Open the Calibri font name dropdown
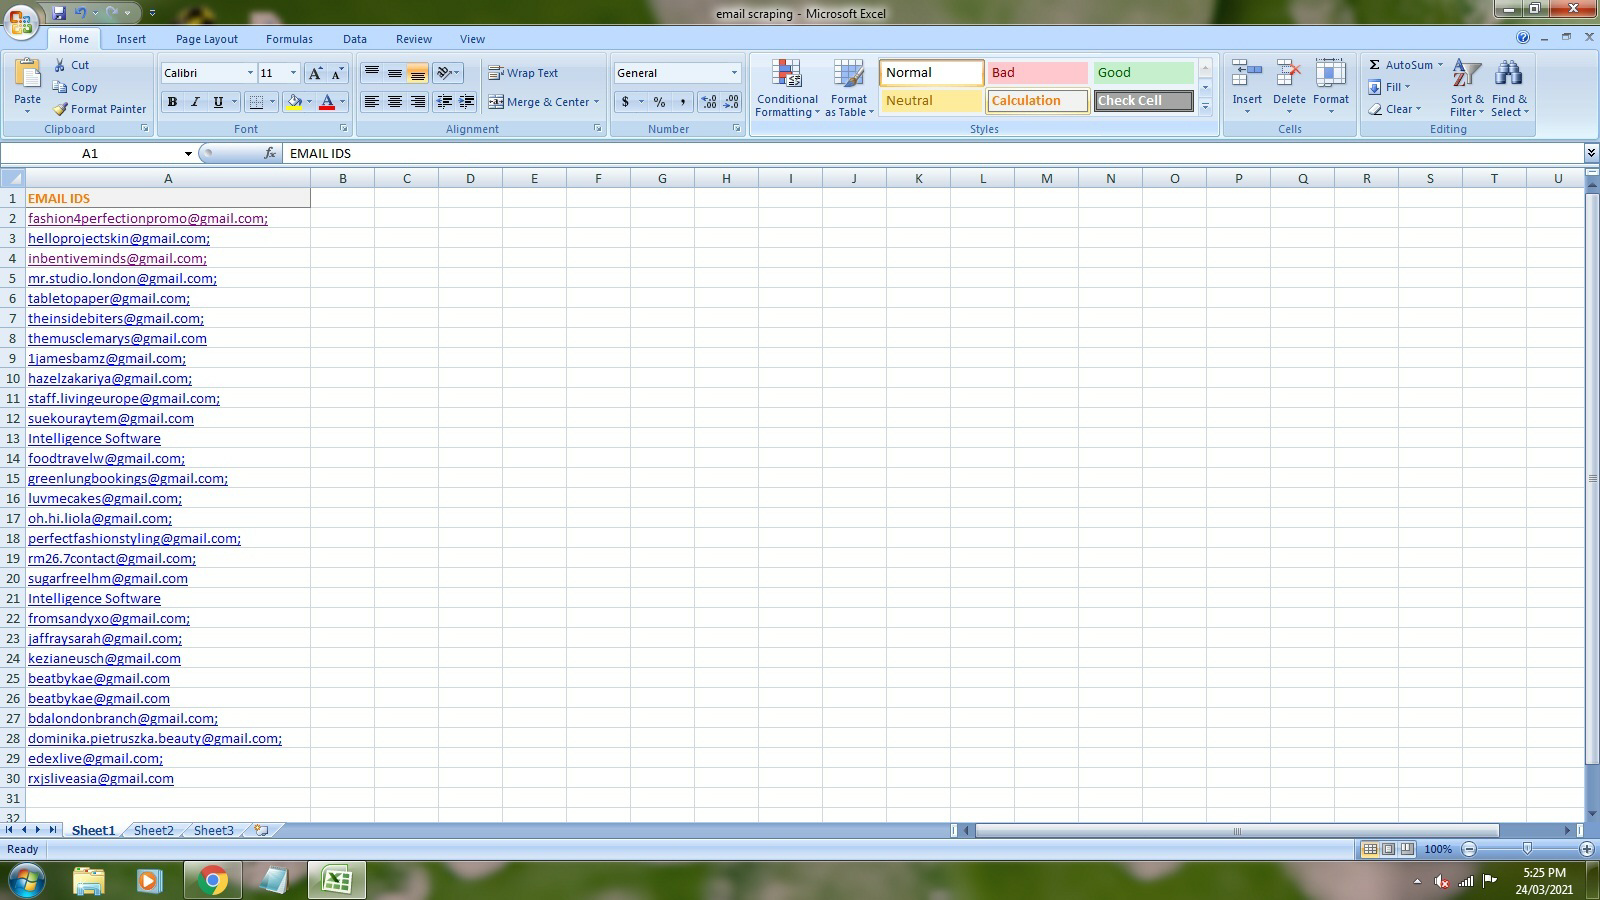This screenshot has height=900, width=1600. tap(250, 73)
